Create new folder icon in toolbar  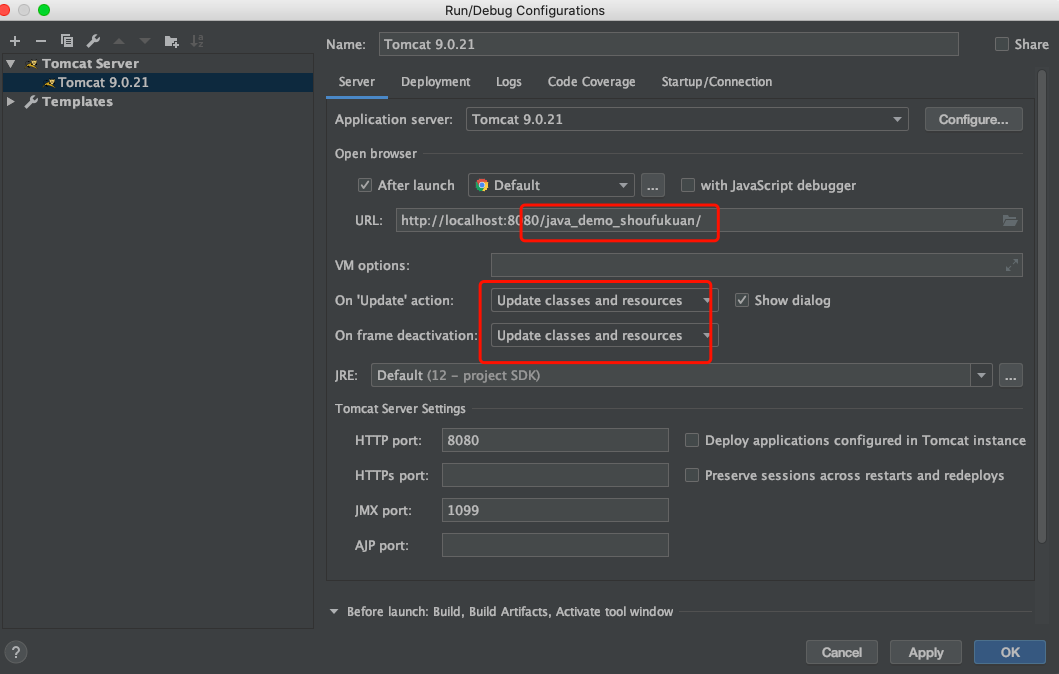[x=172, y=41]
